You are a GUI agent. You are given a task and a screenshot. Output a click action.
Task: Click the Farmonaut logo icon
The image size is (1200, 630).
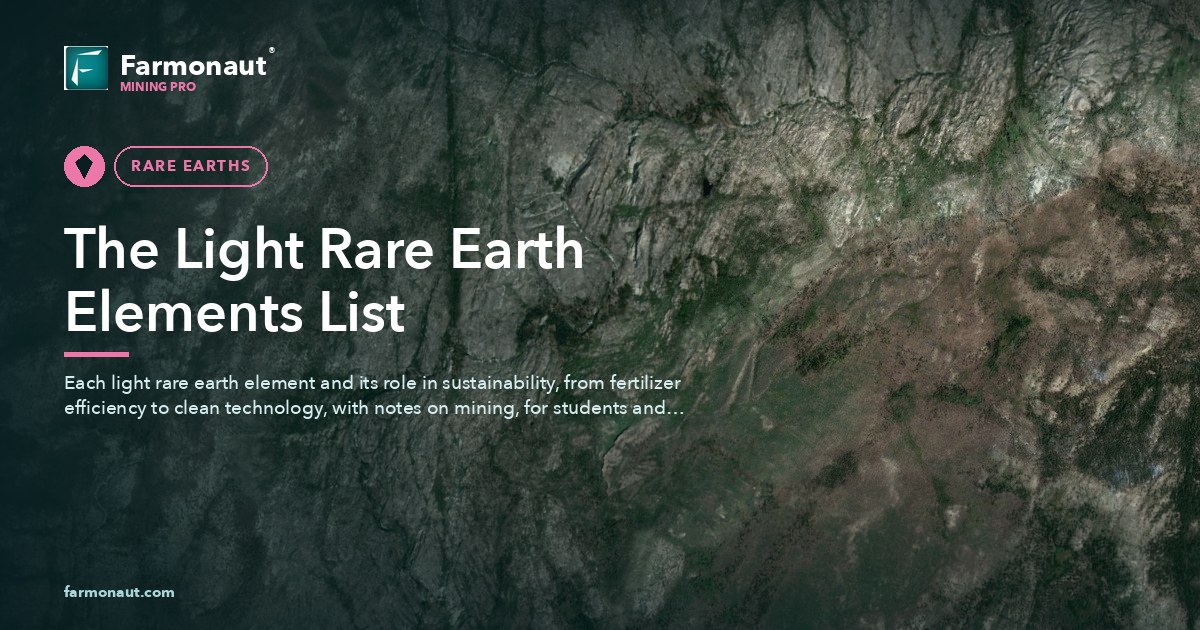[86, 68]
